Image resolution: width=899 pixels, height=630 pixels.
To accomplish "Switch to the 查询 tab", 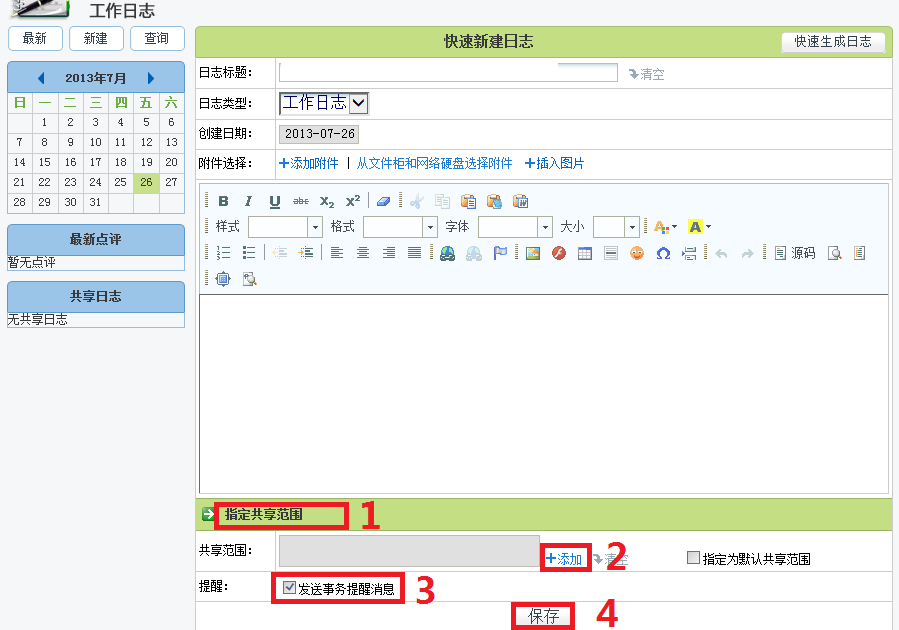I will click(157, 38).
